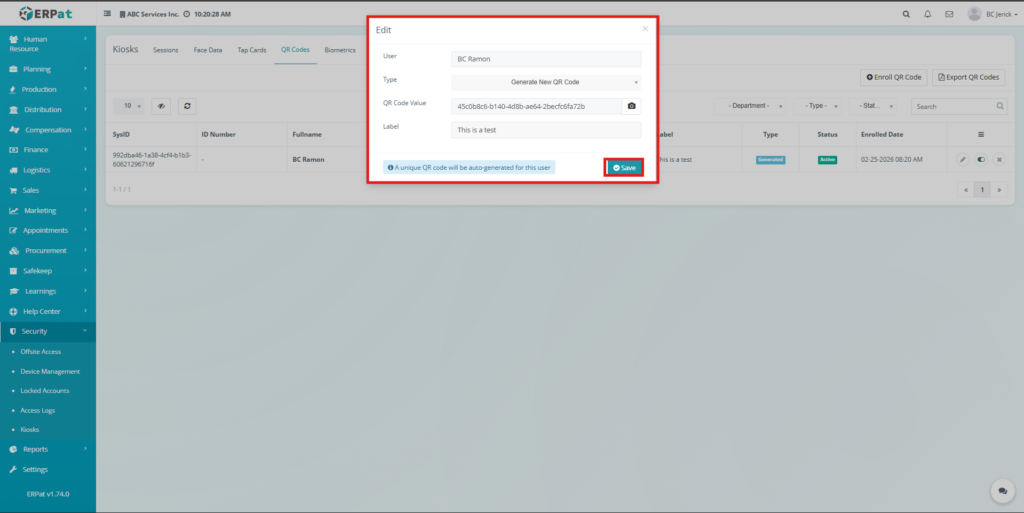Expand the Finance sidebar menu
The width and height of the screenshot is (1024, 513).
[x=48, y=150]
